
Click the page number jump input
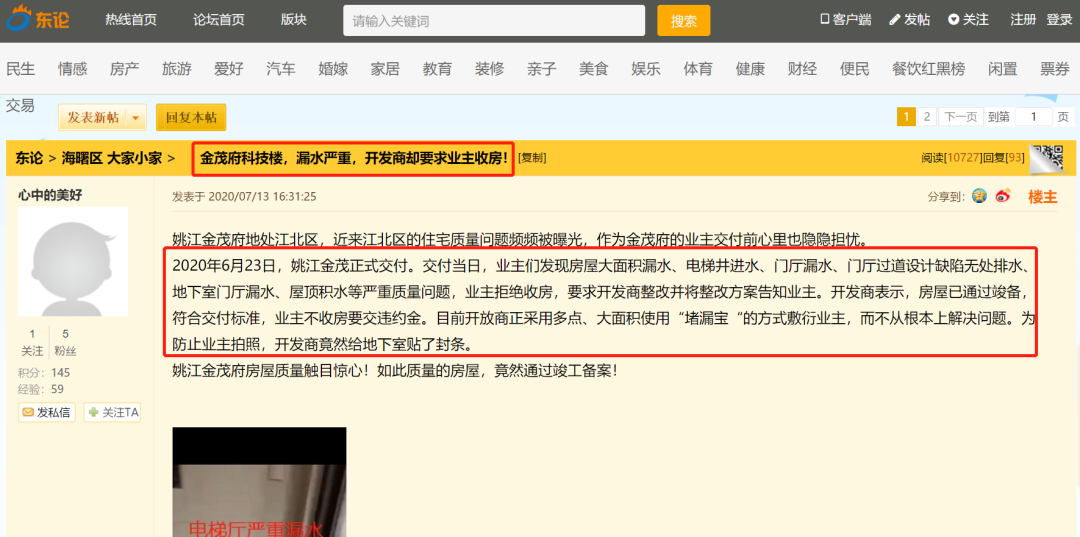[x=1034, y=117]
